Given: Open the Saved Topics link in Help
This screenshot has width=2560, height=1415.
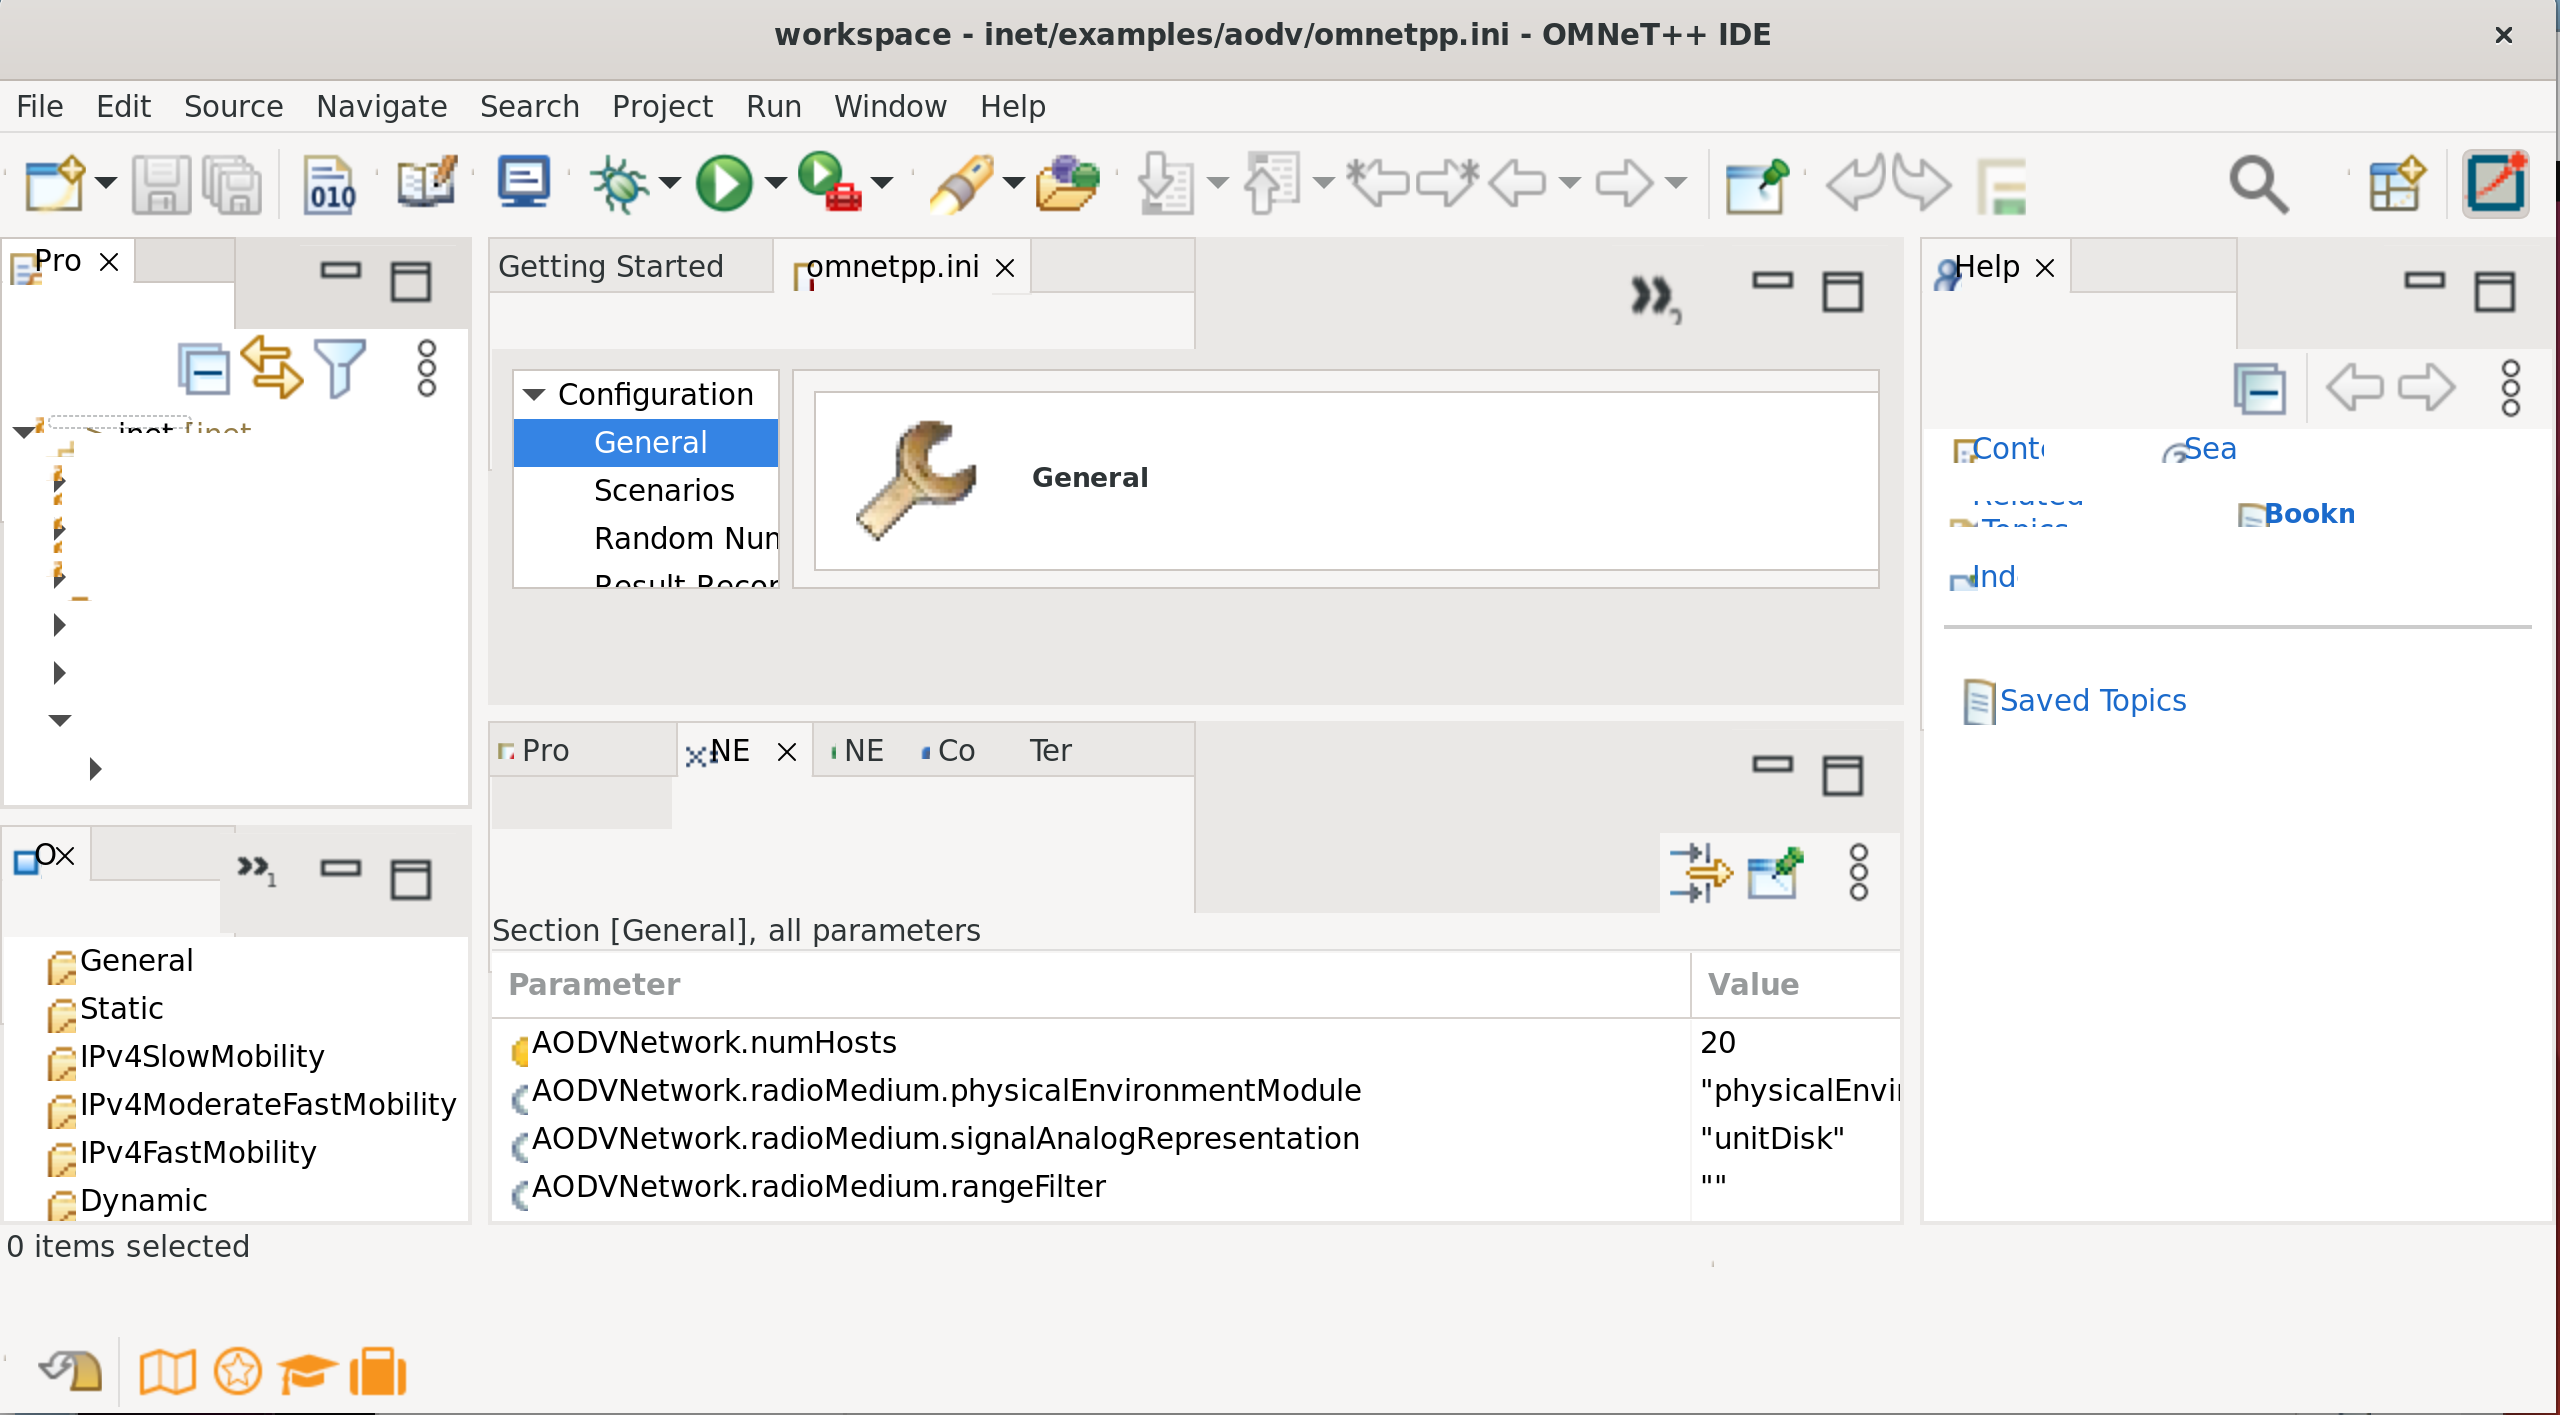Looking at the screenshot, I should pyautogui.click(x=2093, y=700).
